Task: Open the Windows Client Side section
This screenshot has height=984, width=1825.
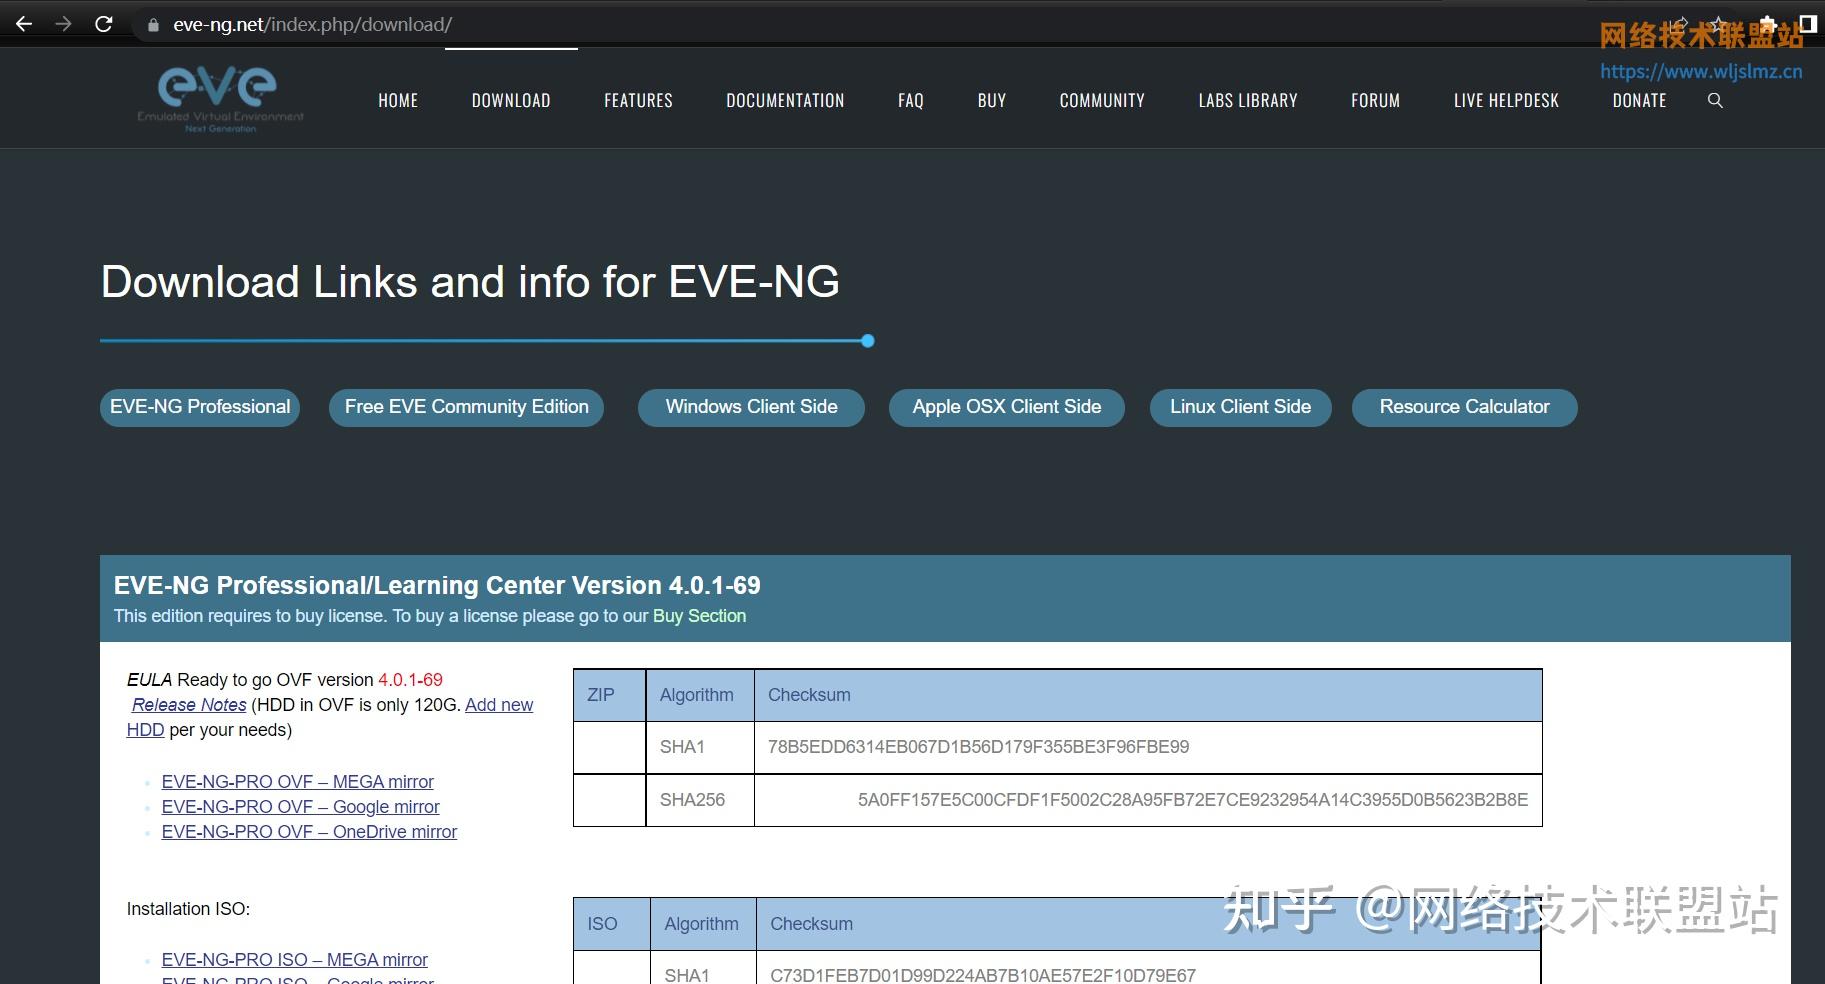Action: (x=750, y=407)
